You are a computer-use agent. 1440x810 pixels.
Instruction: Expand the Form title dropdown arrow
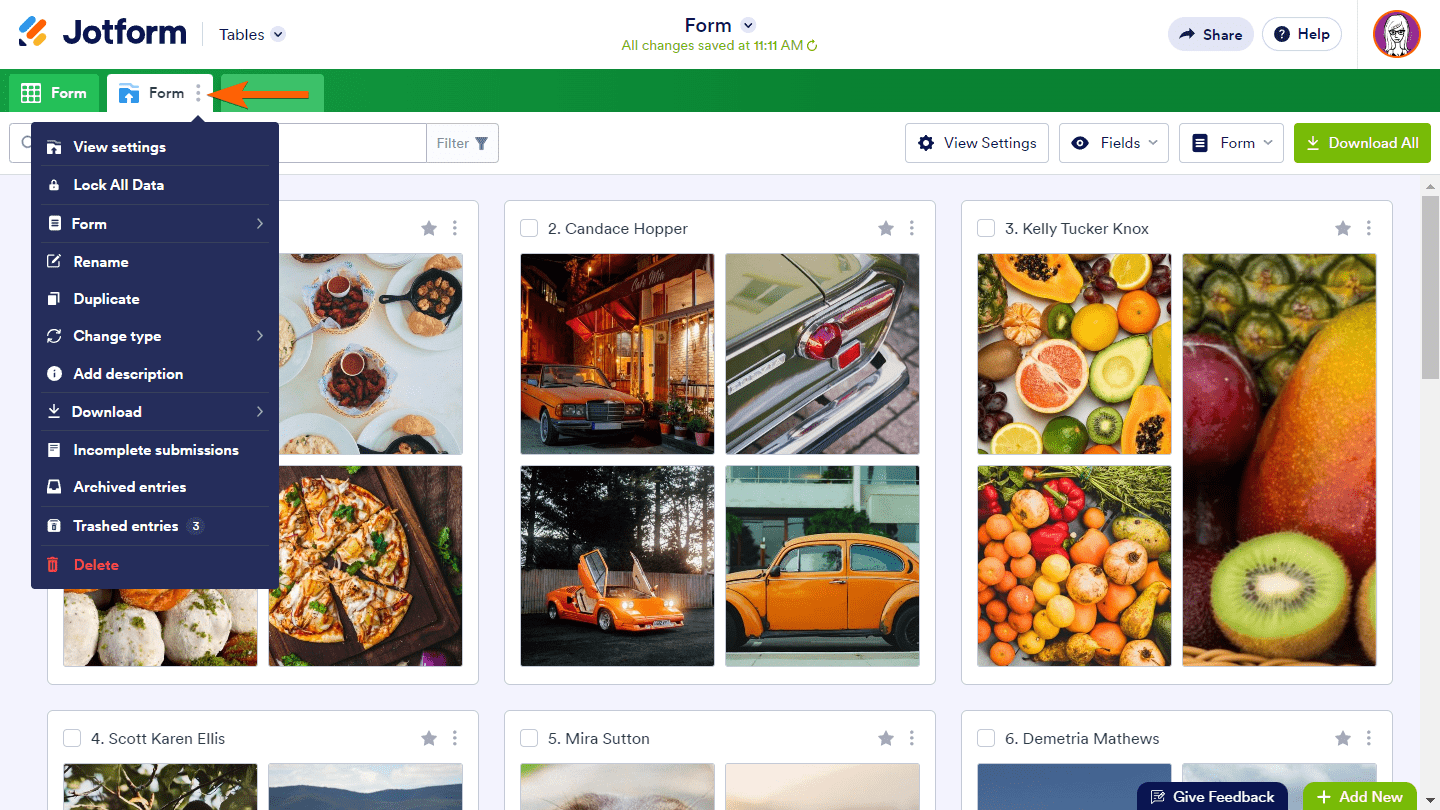[x=748, y=25]
